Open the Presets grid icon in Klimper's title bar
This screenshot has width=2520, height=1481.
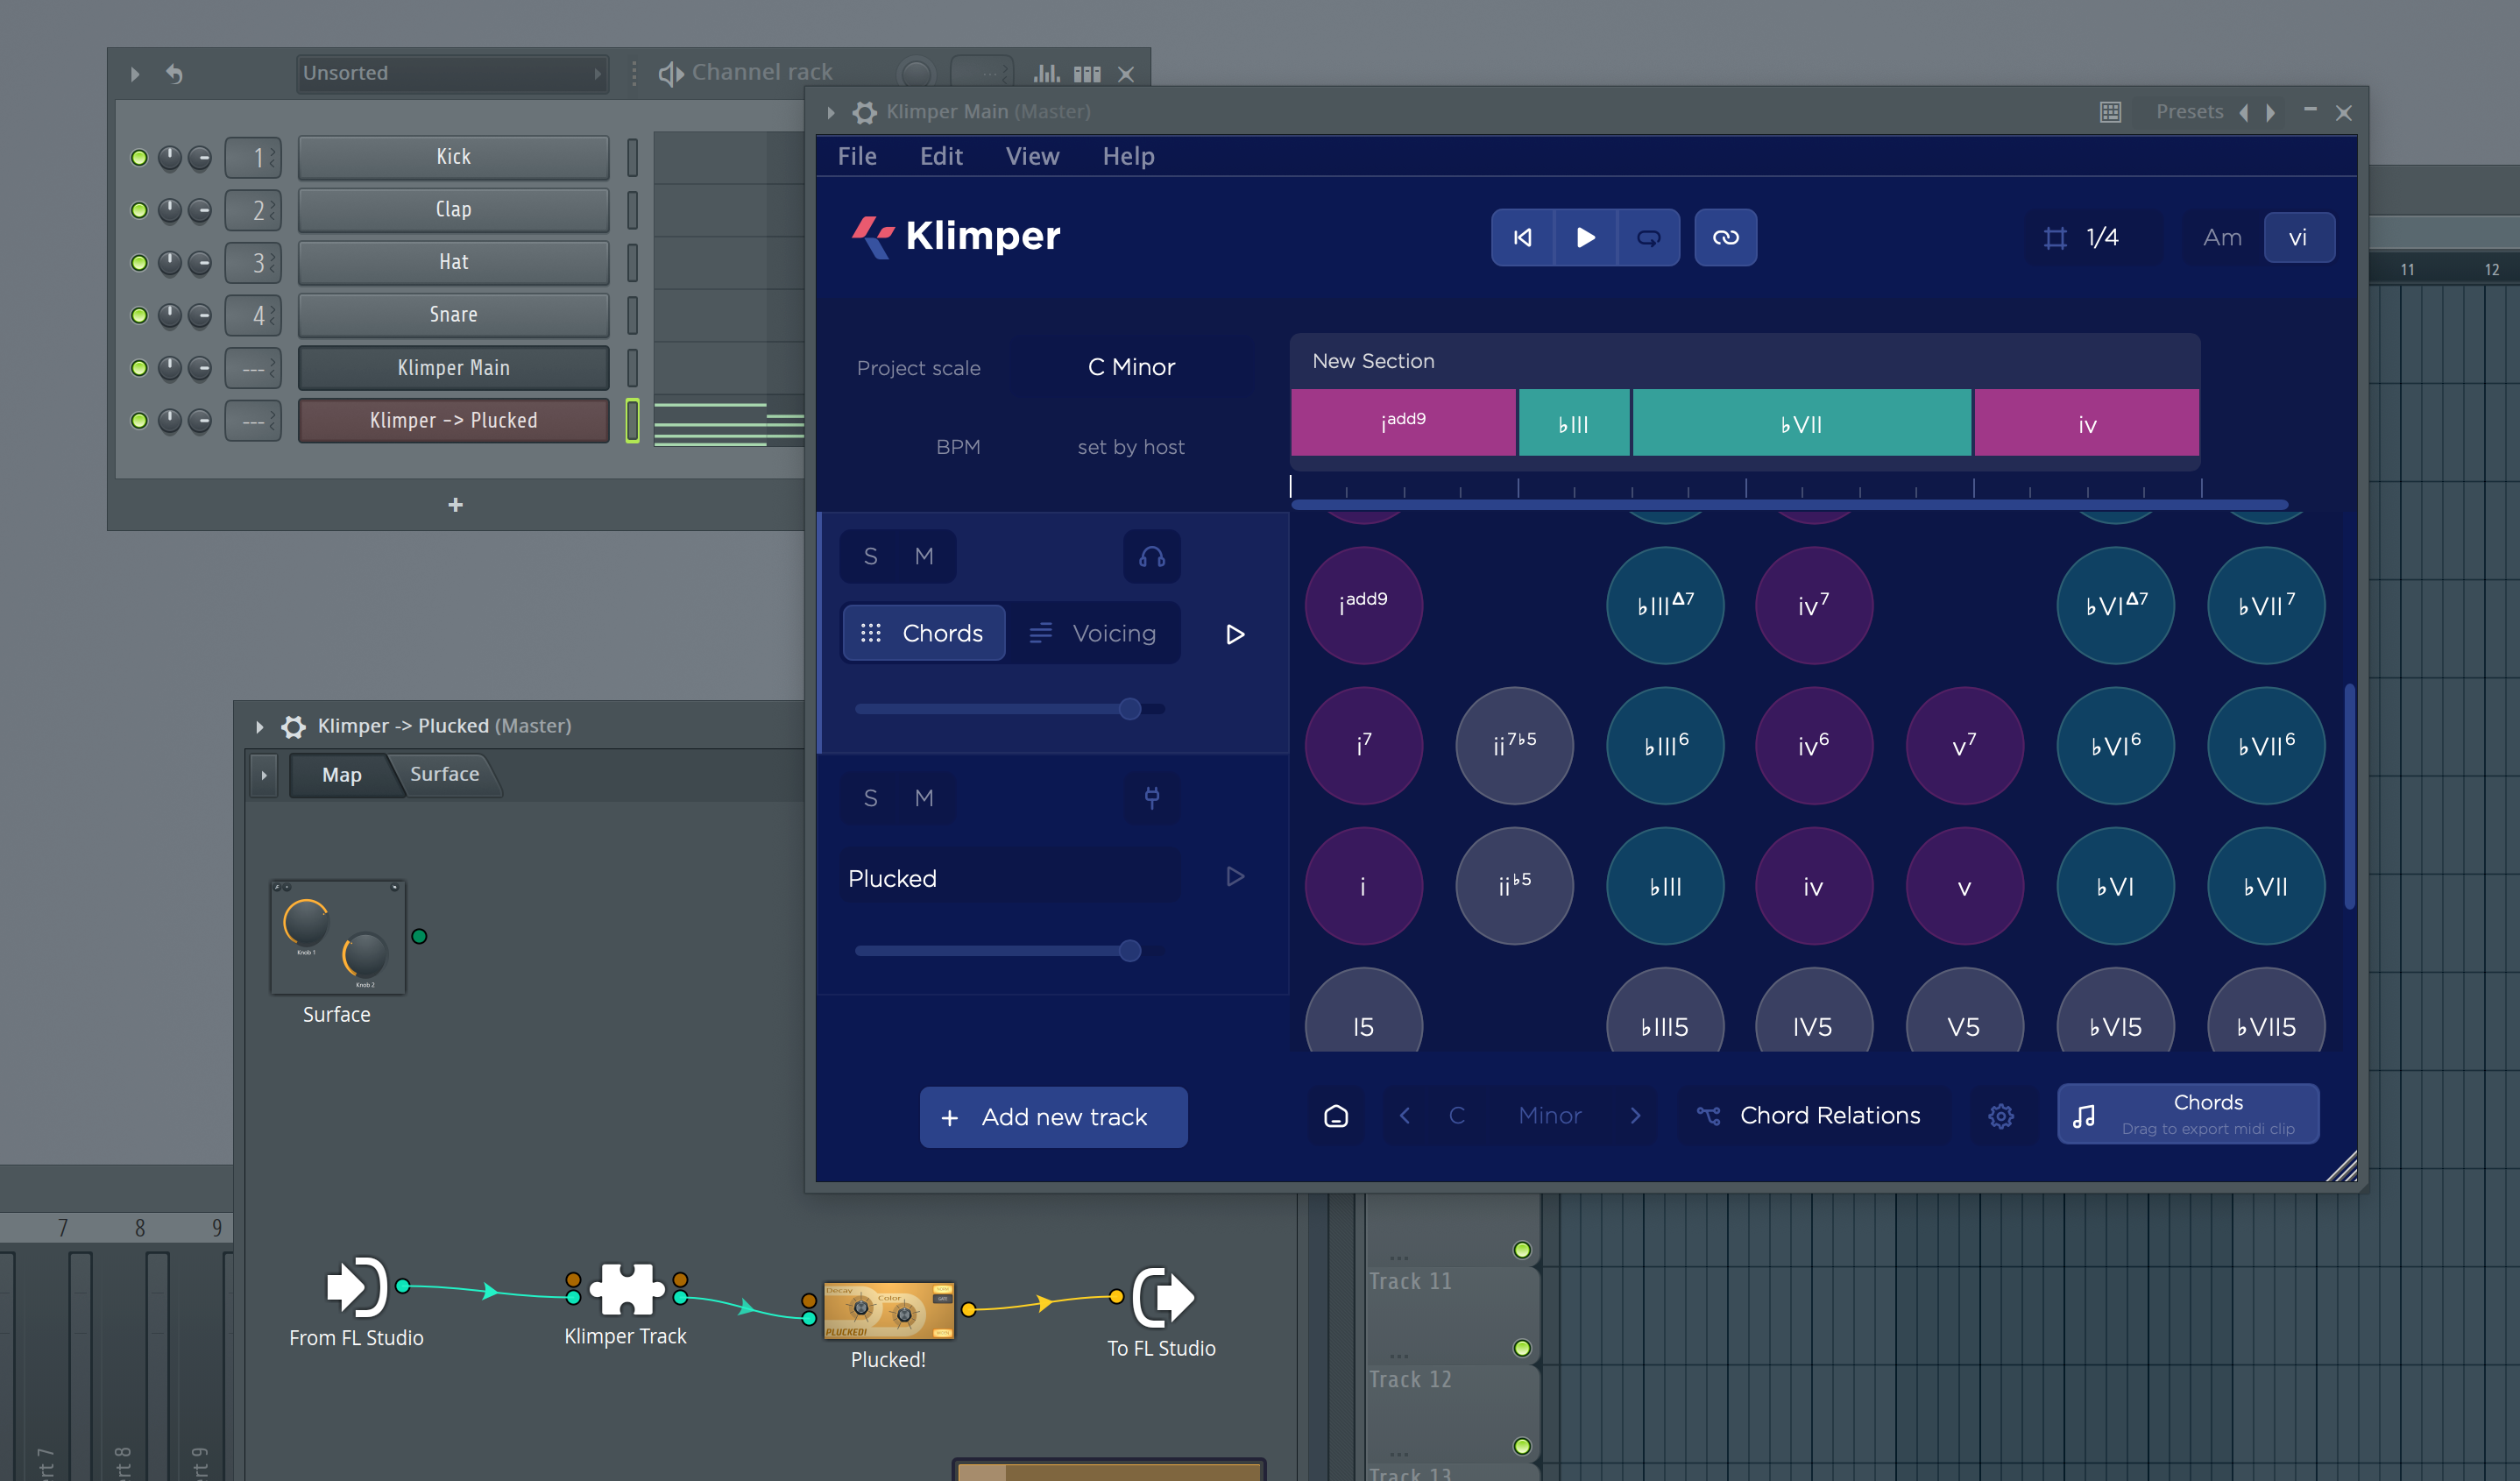[x=2109, y=112]
